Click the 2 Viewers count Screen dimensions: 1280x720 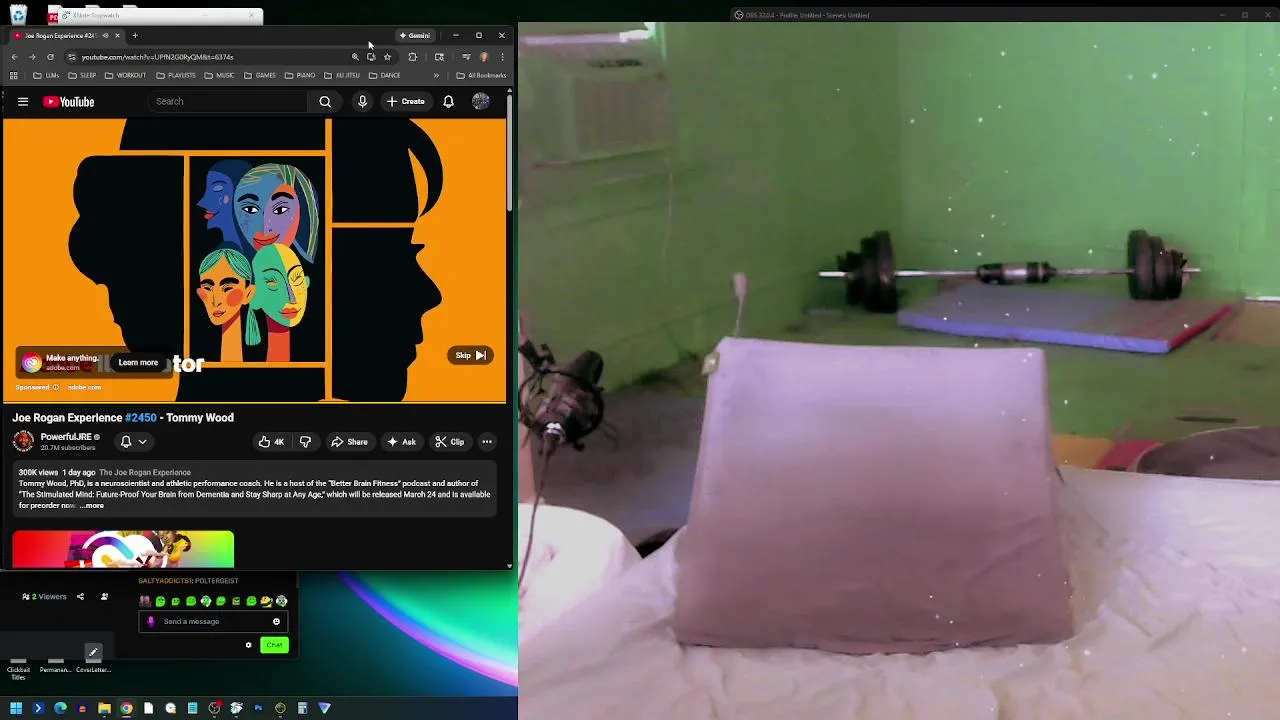tap(45, 597)
